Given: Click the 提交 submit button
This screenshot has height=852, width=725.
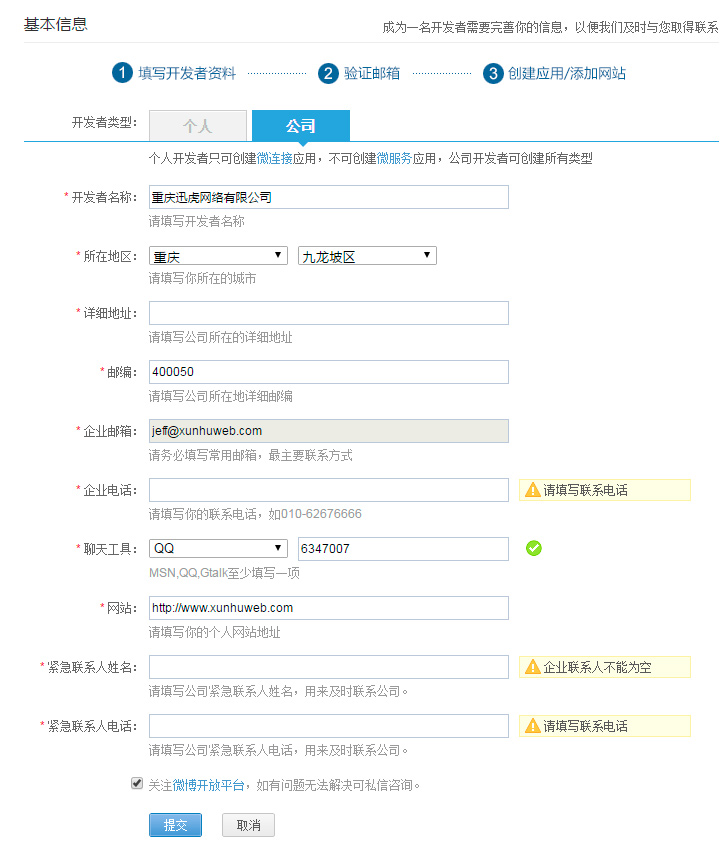Looking at the screenshot, I should pos(176,825).
